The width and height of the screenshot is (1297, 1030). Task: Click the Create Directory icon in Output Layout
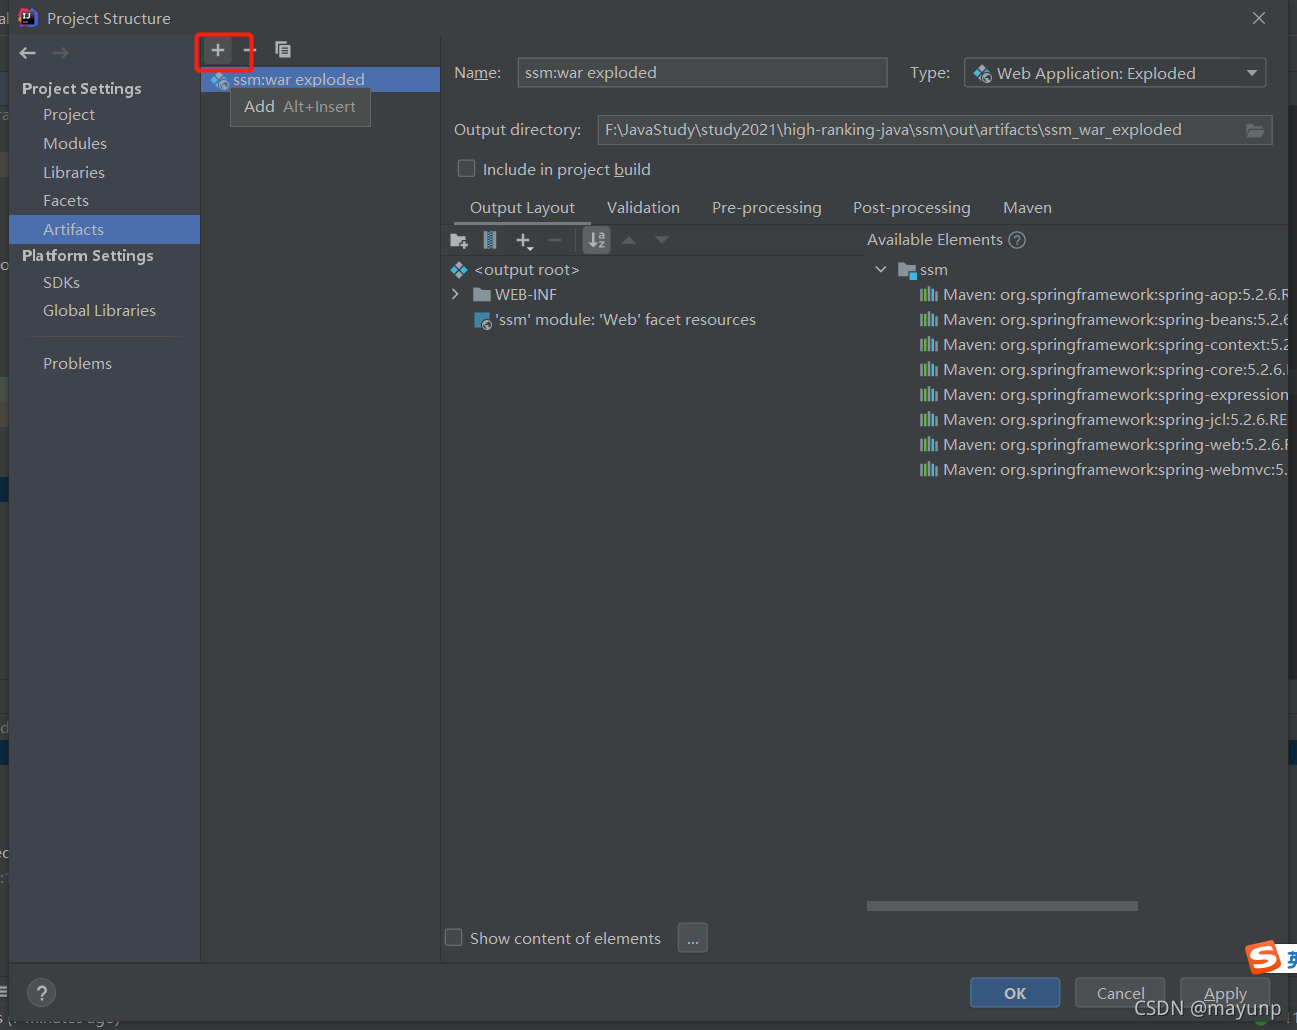tap(459, 240)
